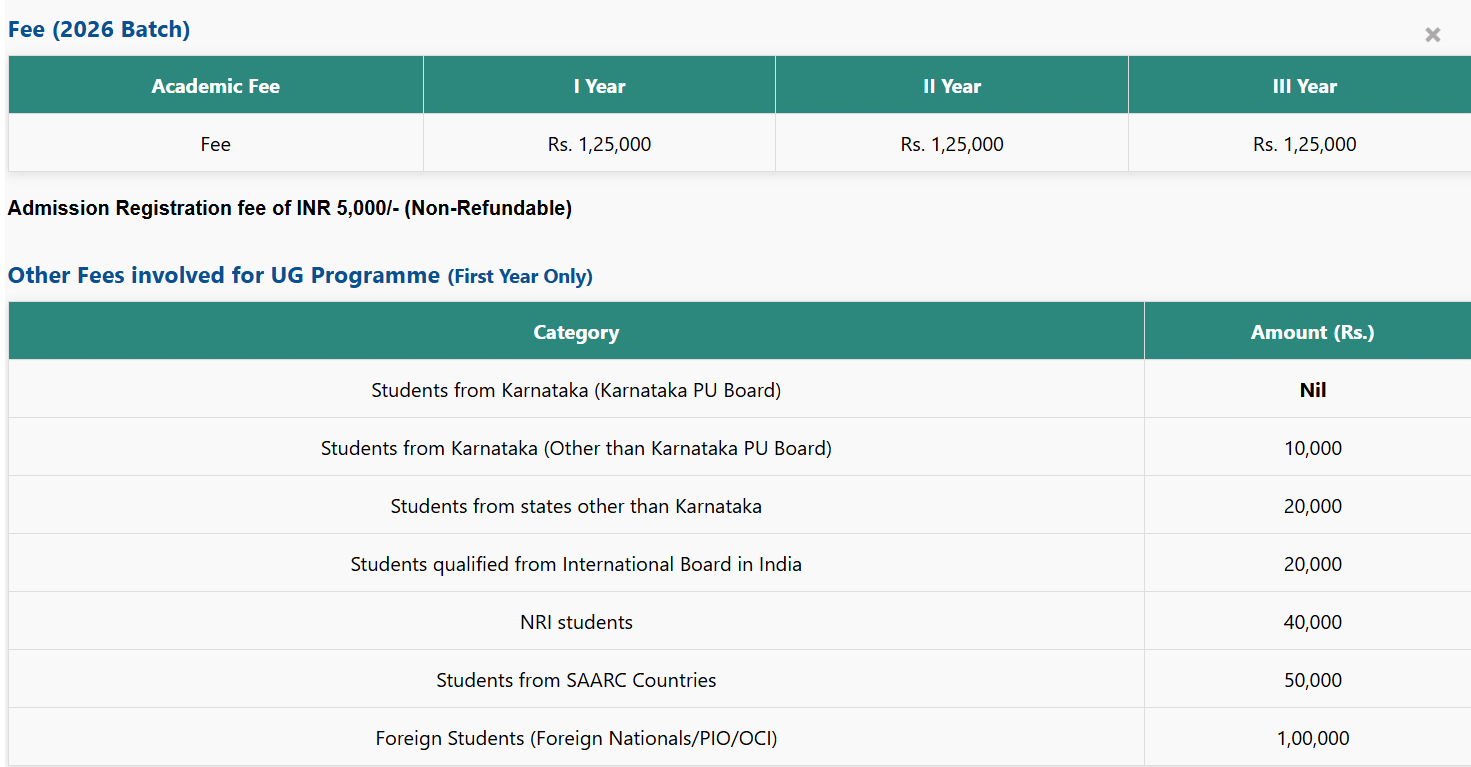Click the Fee (2026 Batch) heading
This screenshot has width=1471, height=767.
[99, 29]
